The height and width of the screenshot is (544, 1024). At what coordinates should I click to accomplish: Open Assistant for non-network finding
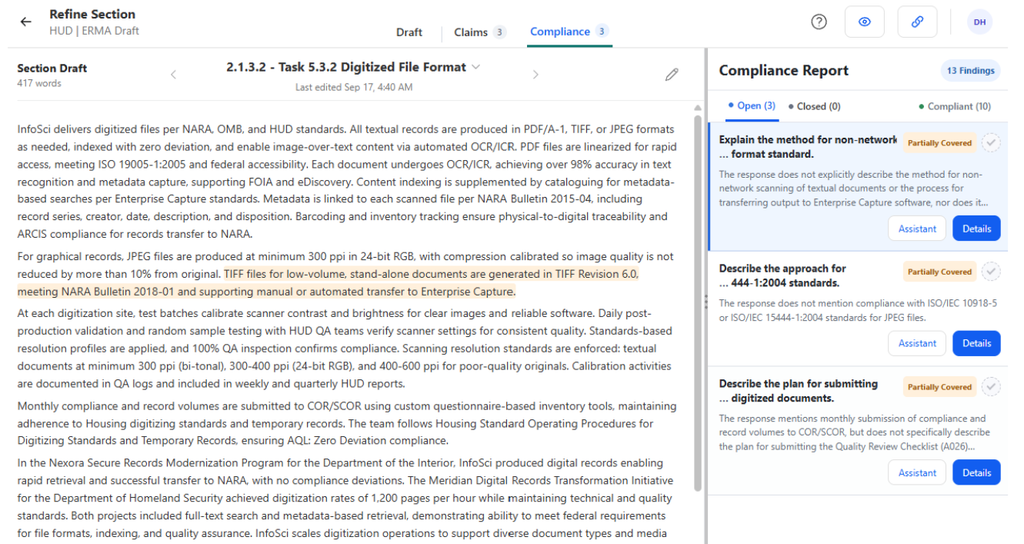[x=917, y=229]
